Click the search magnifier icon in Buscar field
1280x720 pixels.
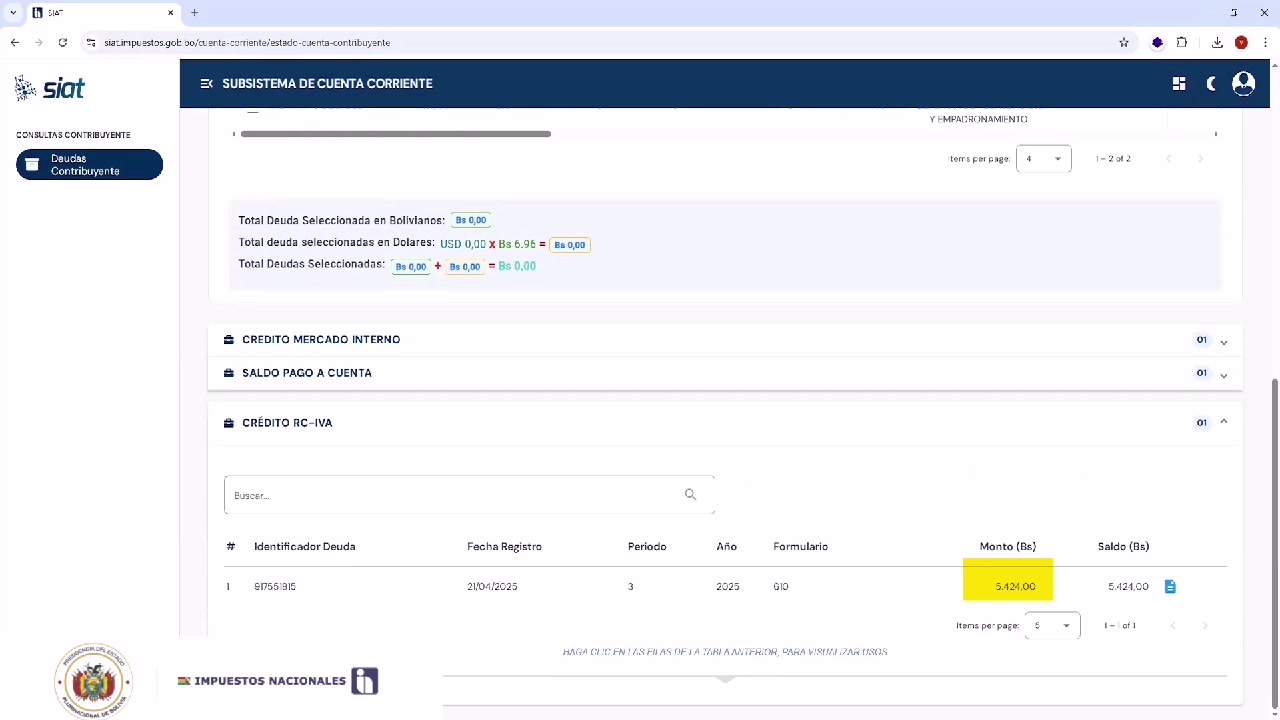tap(690, 495)
